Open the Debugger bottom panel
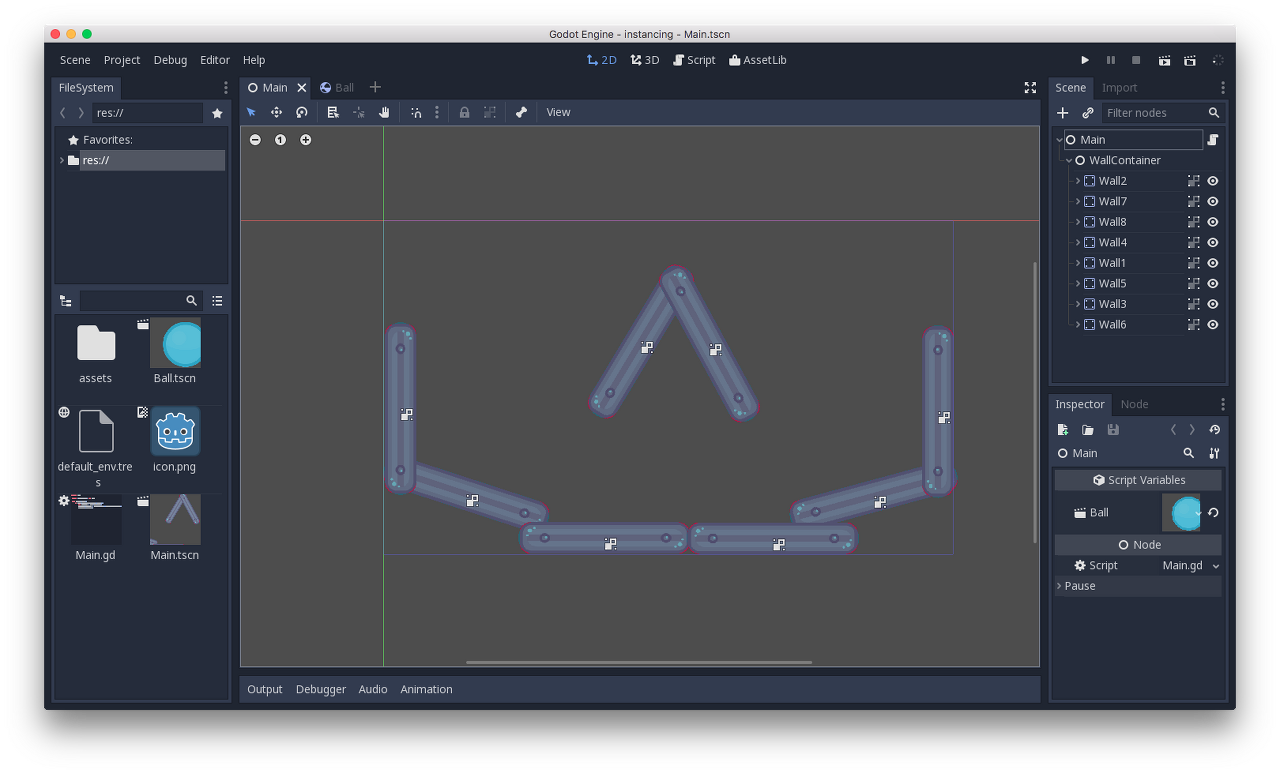The image size is (1280, 773). coord(321,689)
